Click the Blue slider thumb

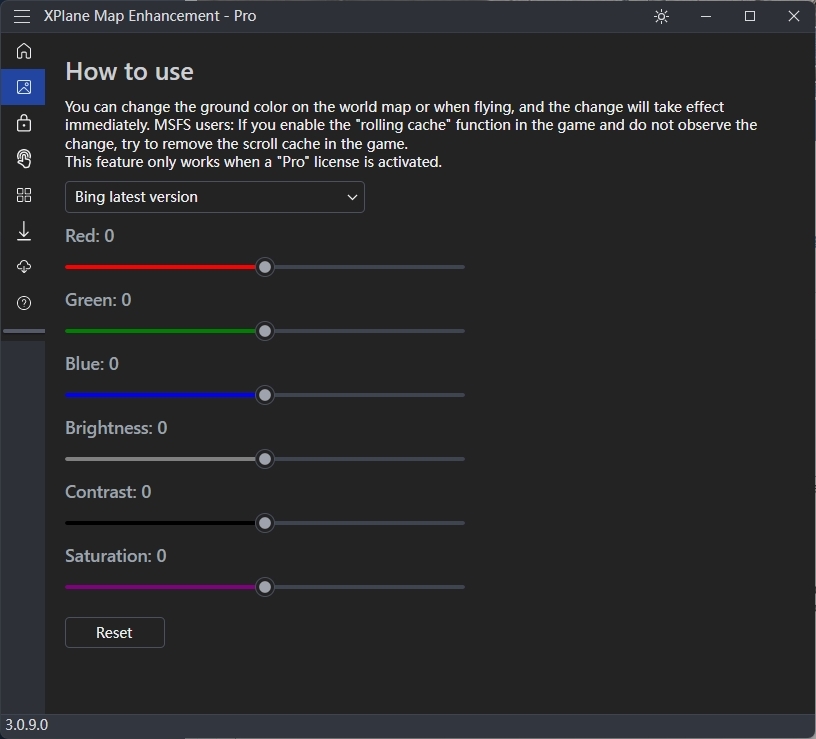coord(265,395)
